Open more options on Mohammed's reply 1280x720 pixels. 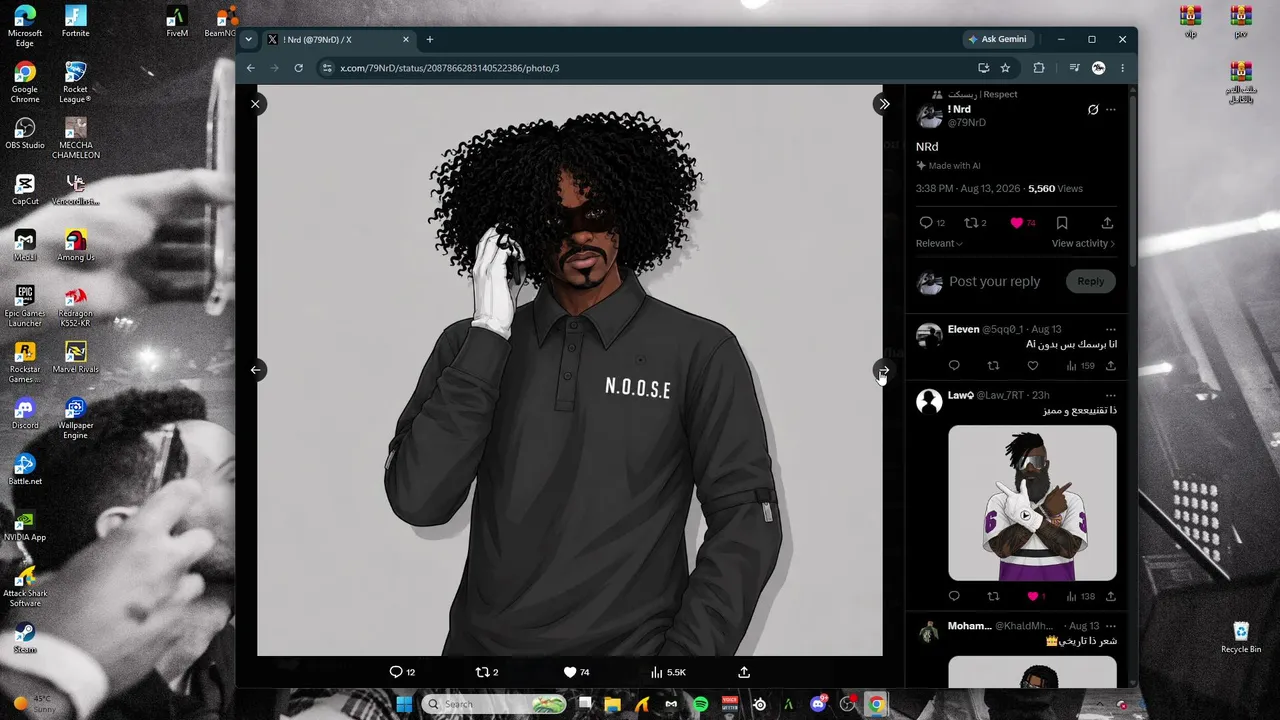click(x=1111, y=626)
